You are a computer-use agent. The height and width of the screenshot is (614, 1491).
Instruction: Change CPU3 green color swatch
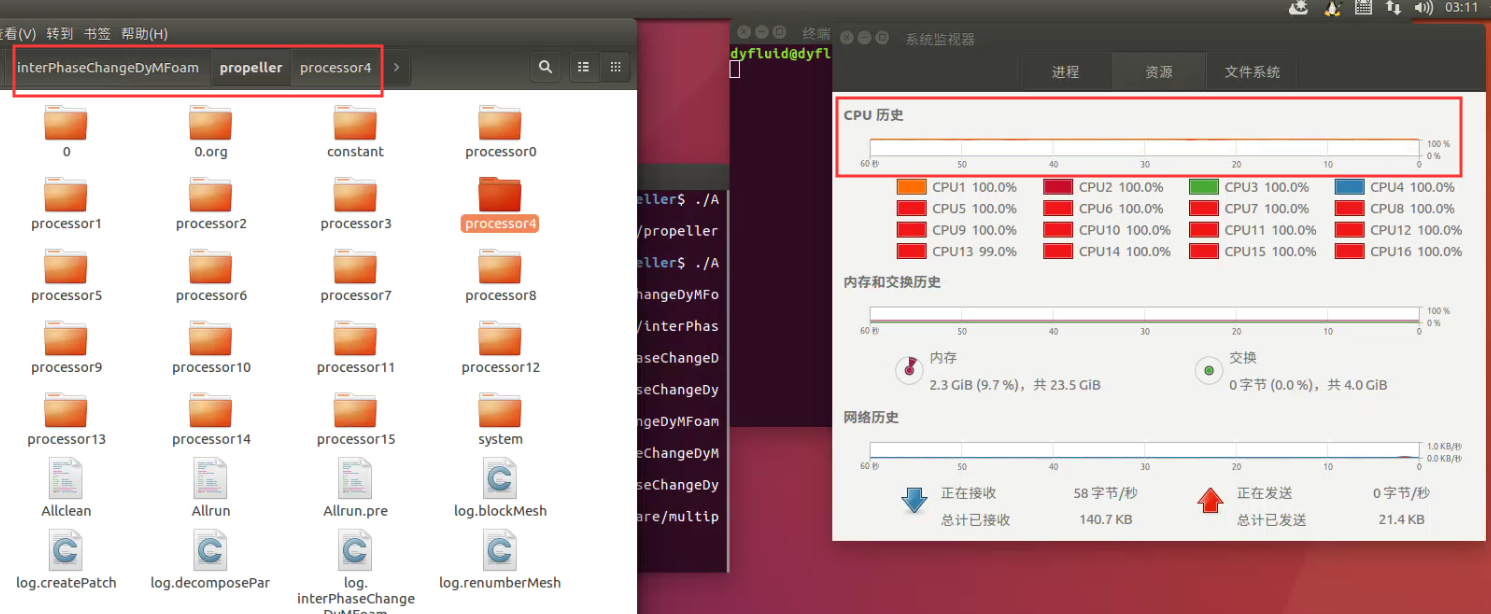(x=1204, y=187)
